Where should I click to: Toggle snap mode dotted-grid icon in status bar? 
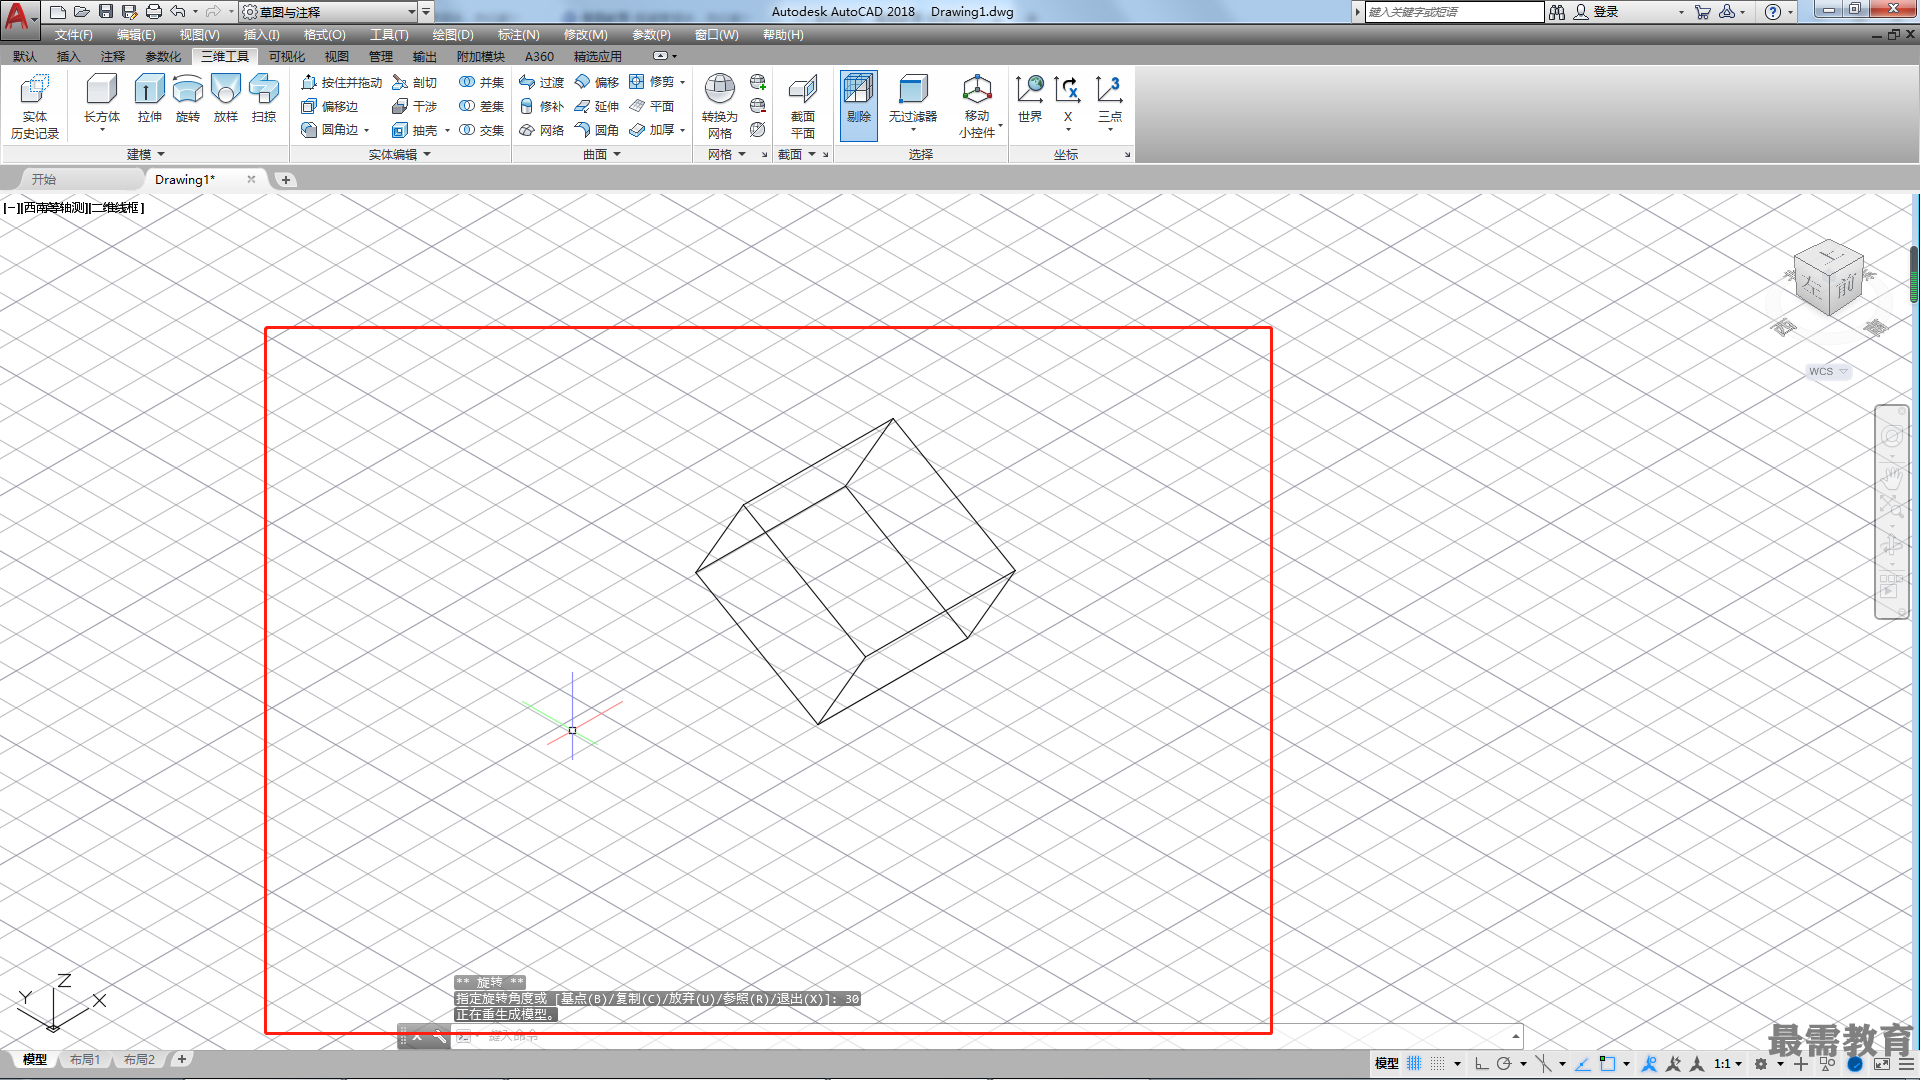(1438, 1063)
